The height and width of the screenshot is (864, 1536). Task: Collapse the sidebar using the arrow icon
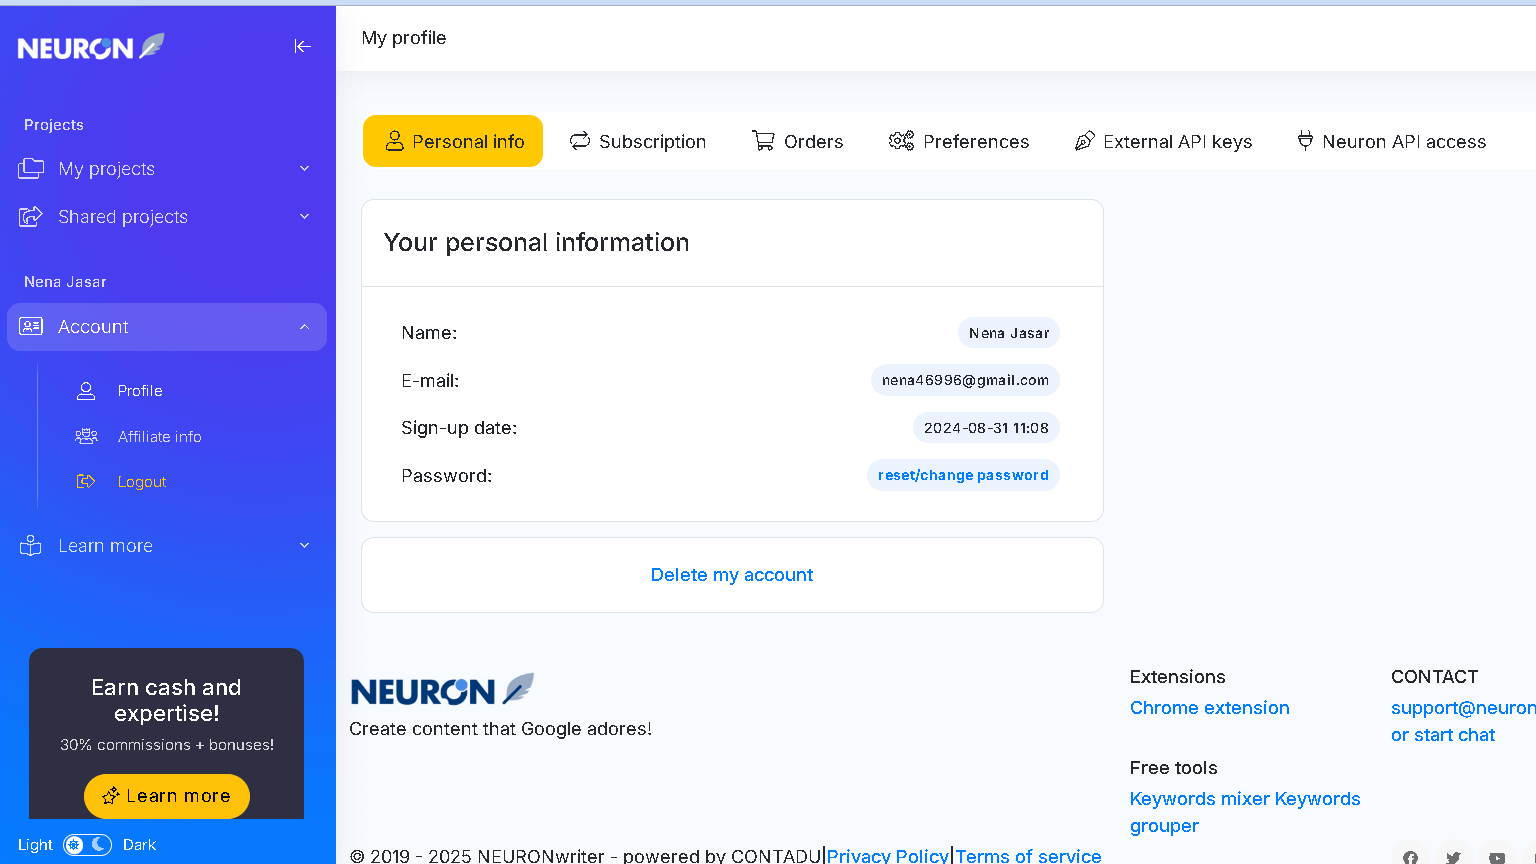(302, 46)
